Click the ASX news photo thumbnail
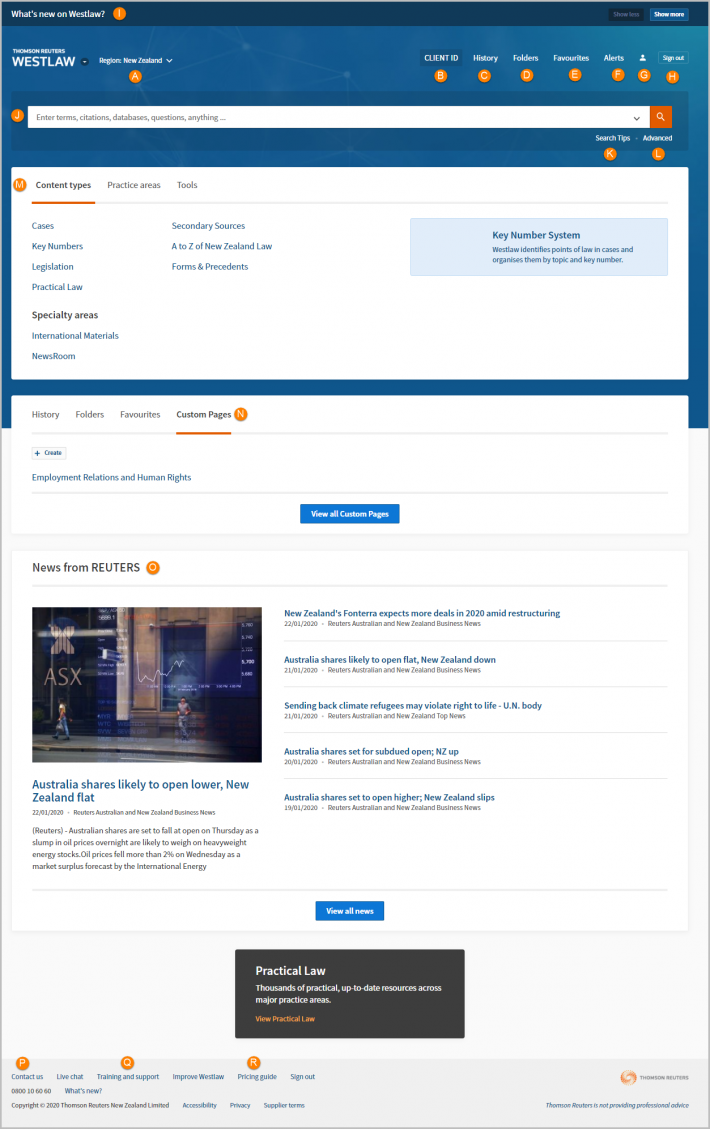Image resolution: width=710 pixels, height=1129 pixels. point(147,685)
